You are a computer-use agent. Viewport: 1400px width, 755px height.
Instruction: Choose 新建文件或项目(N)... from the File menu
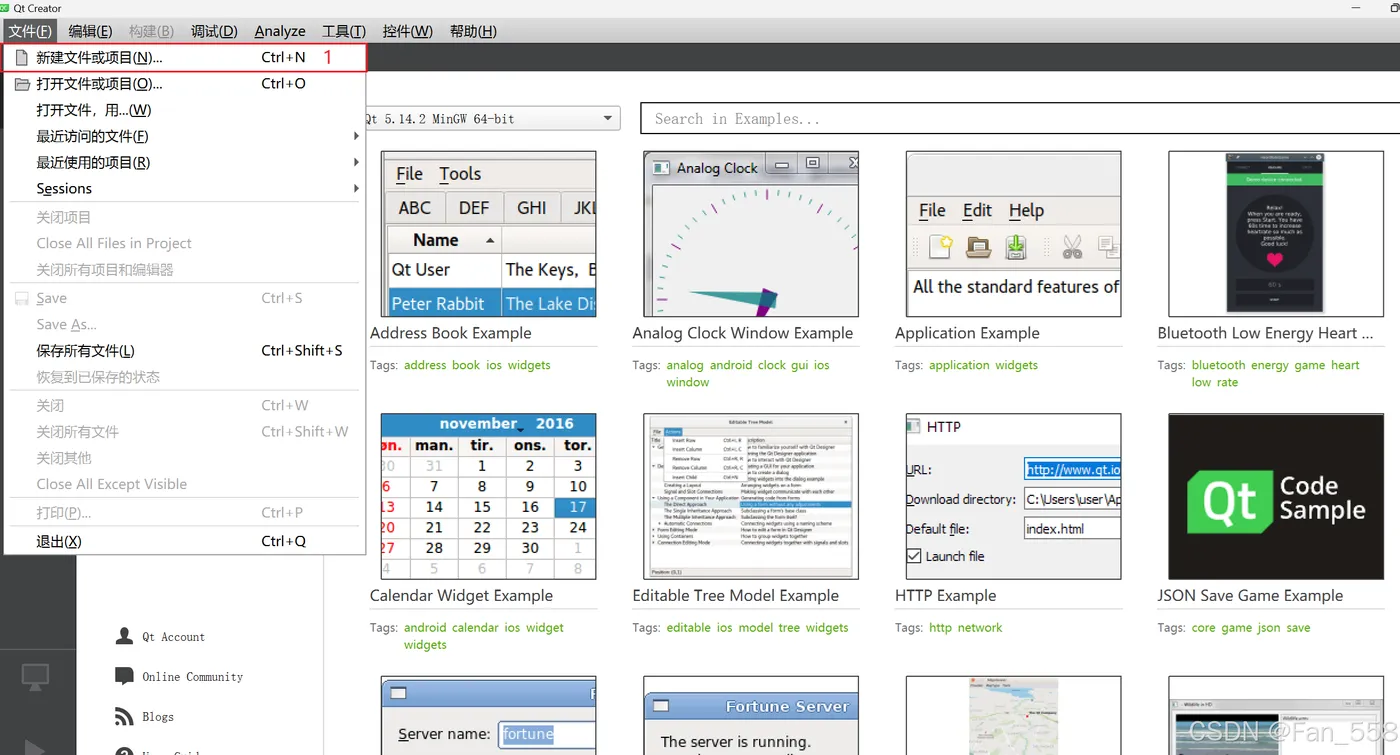coord(186,57)
